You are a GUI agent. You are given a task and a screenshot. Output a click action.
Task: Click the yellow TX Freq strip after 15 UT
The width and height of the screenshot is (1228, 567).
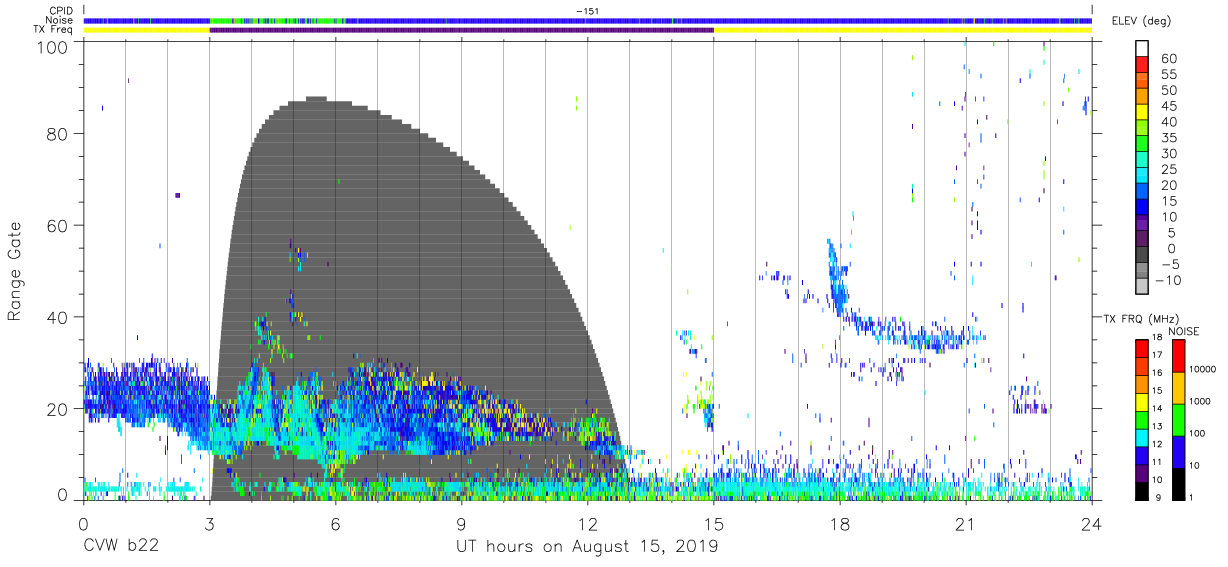click(903, 30)
